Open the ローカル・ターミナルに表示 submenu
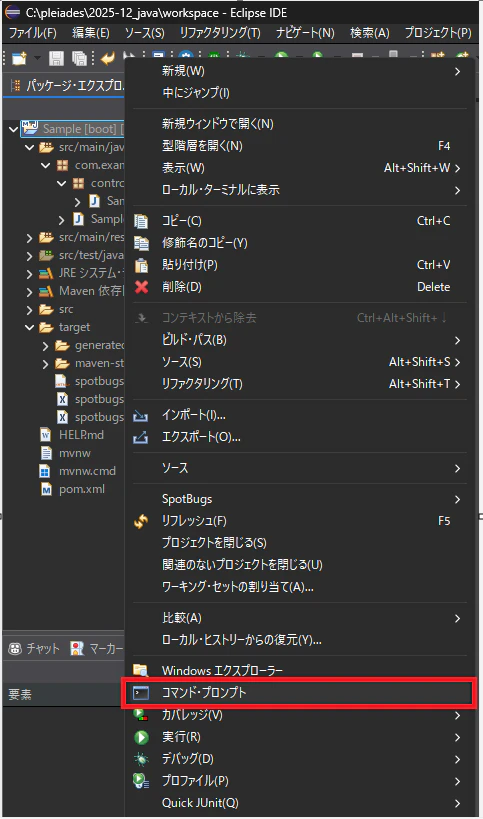The image size is (483, 819). [x=299, y=190]
